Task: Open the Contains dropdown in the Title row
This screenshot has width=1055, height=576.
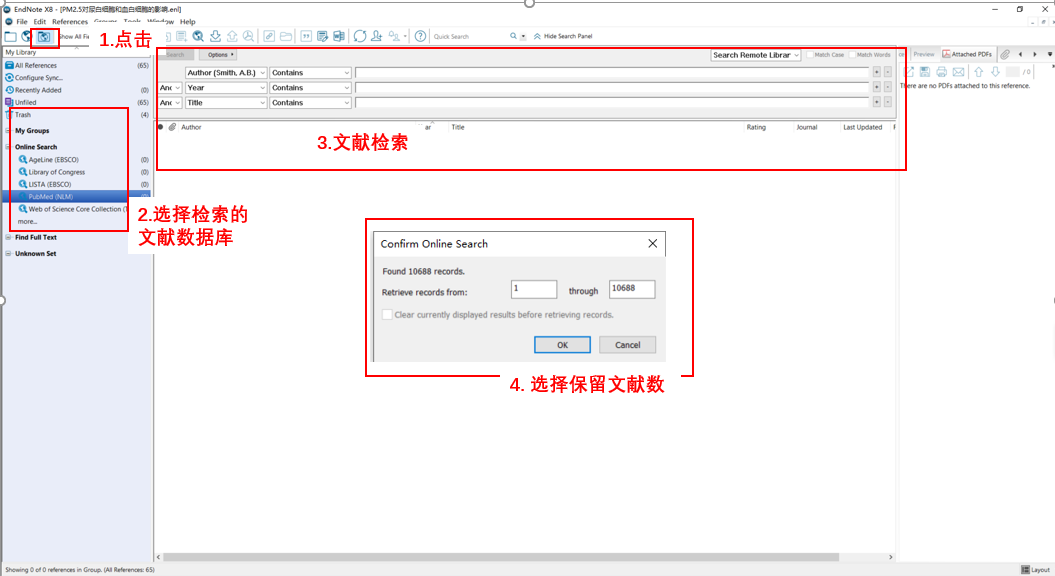Action: (311, 103)
